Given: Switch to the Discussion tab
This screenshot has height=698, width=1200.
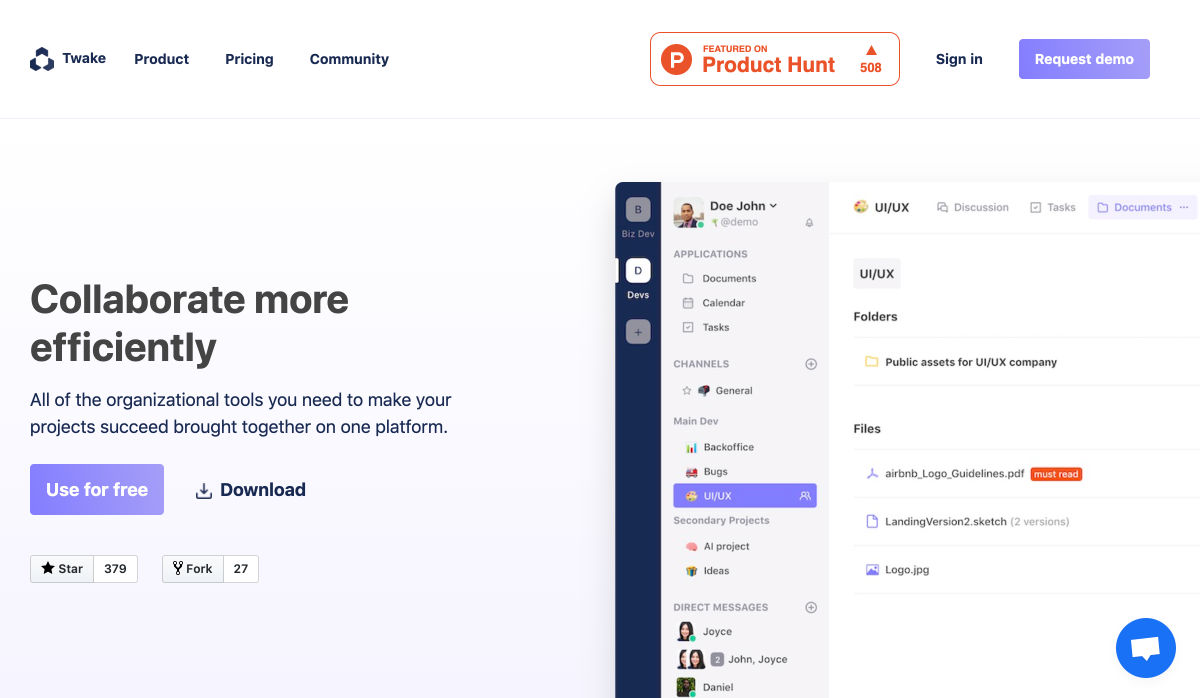Looking at the screenshot, I should click(972, 207).
